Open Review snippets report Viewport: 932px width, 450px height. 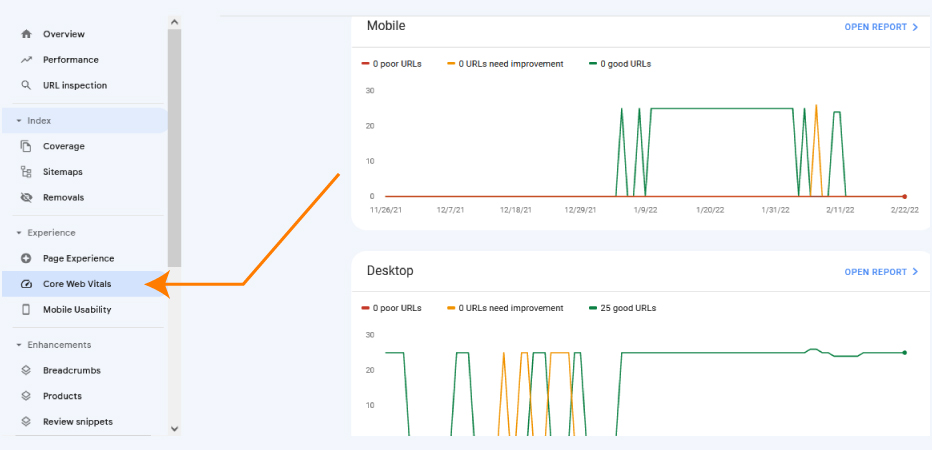pos(78,421)
